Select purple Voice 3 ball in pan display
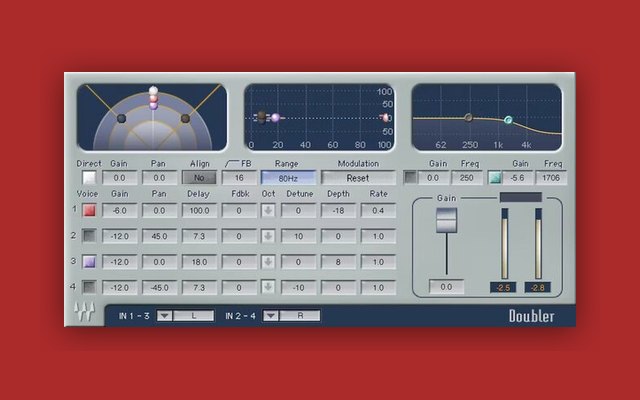Screen dimensions: 640x400 pyautogui.click(x=153, y=106)
